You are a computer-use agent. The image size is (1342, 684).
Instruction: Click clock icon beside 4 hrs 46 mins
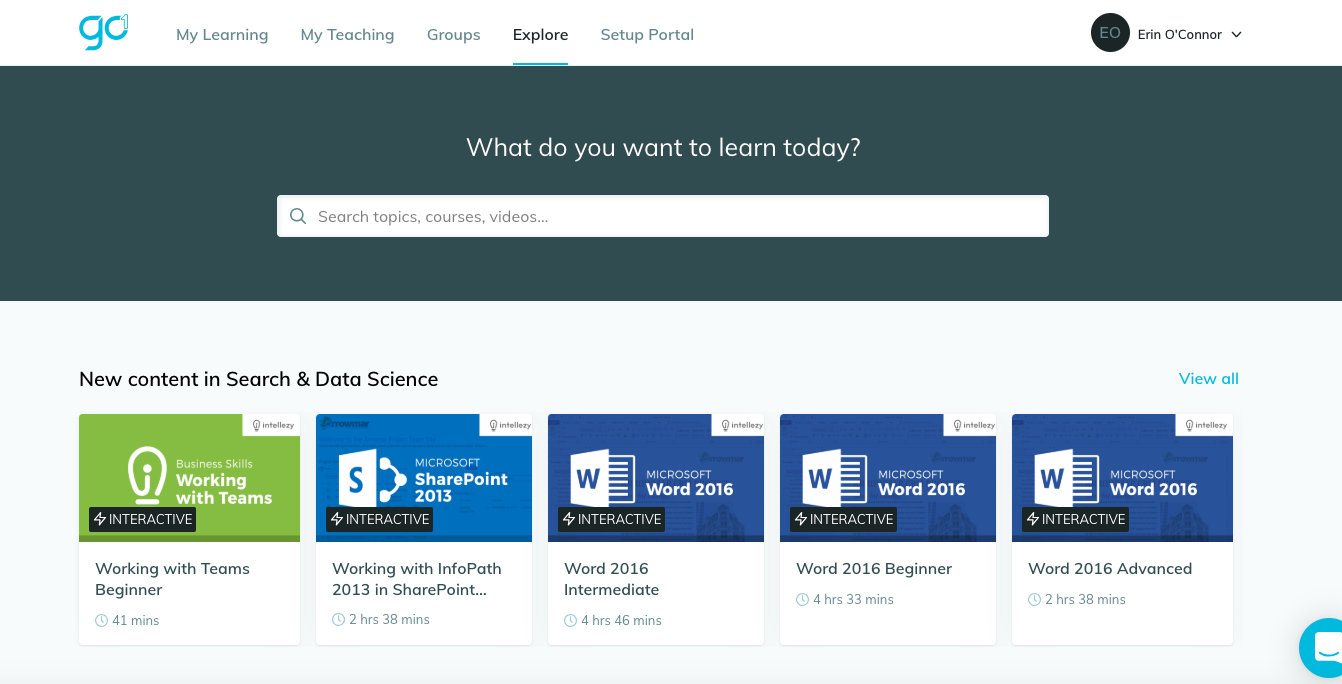[x=570, y=621]
